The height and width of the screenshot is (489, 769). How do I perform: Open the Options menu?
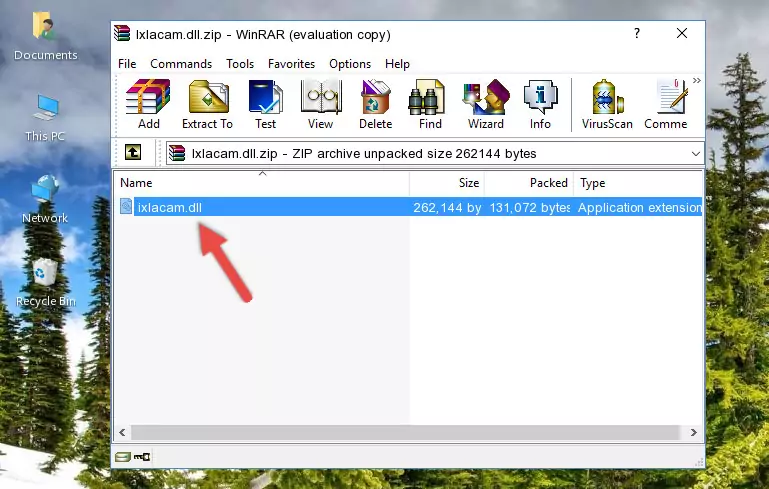click(x=350, y=64)
